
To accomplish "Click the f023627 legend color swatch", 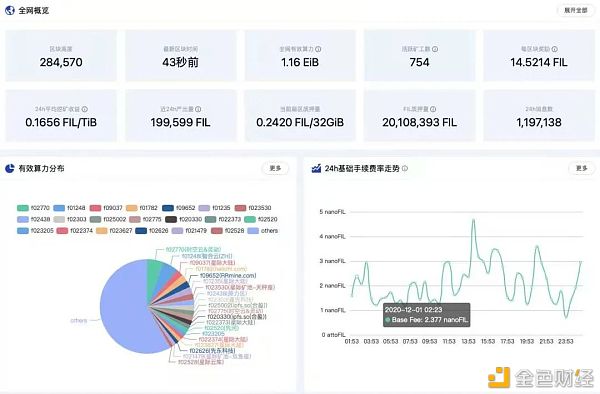I will coord(102,231).
